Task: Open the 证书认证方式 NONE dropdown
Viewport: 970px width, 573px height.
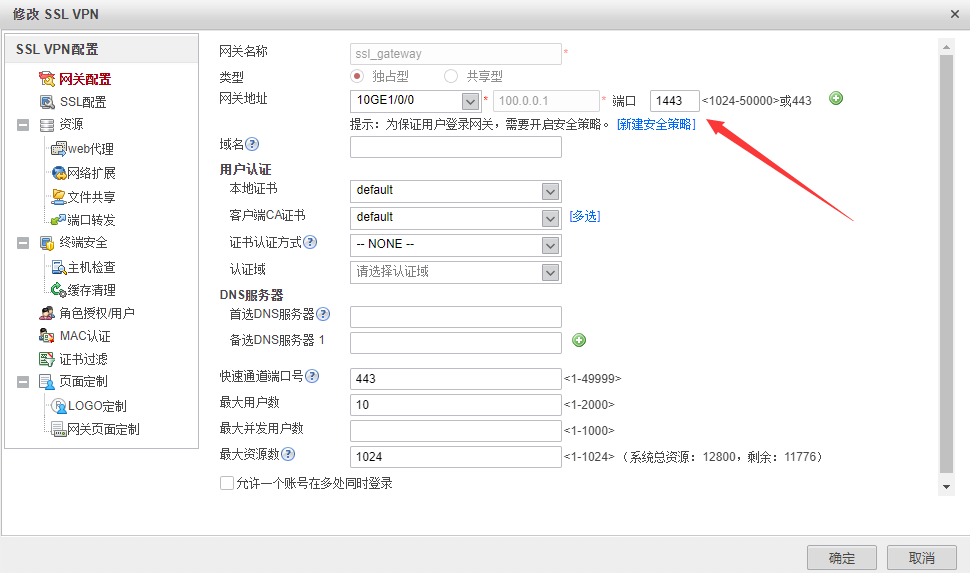Action: (x=549, y=245)
